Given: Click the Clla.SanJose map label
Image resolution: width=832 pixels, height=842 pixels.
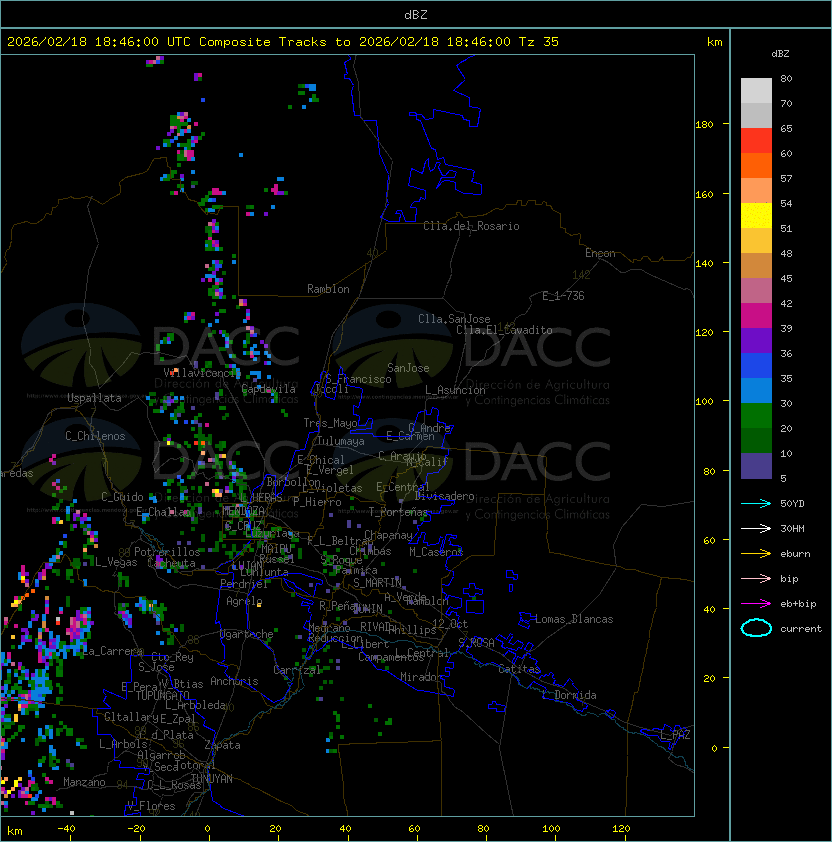Looking at the screenshot, I should (x=454, y=319).
